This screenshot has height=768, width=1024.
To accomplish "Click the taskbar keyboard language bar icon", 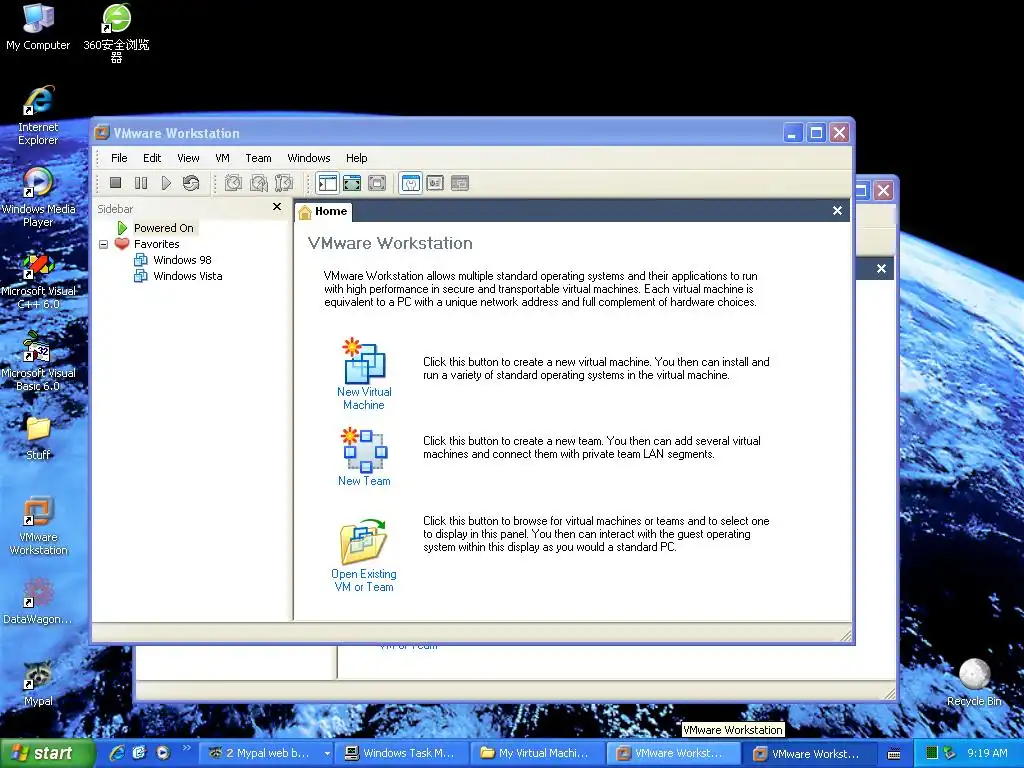I will [894, 754].
